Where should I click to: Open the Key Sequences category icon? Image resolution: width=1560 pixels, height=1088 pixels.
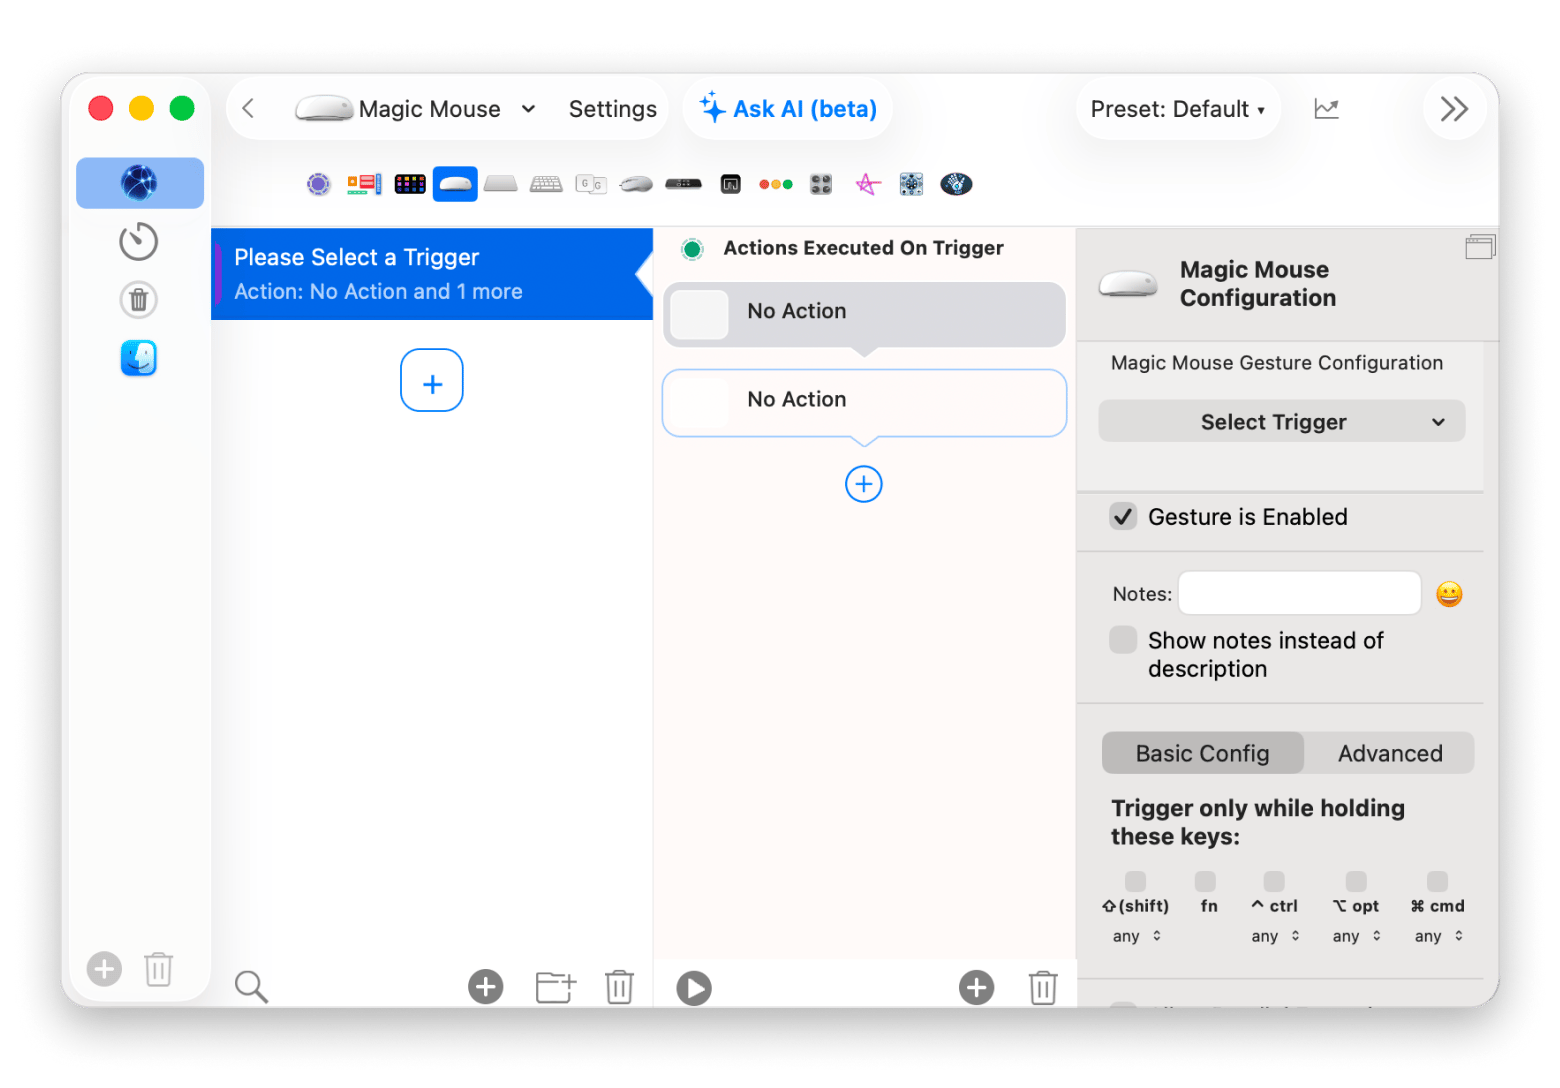click(591, 184)
